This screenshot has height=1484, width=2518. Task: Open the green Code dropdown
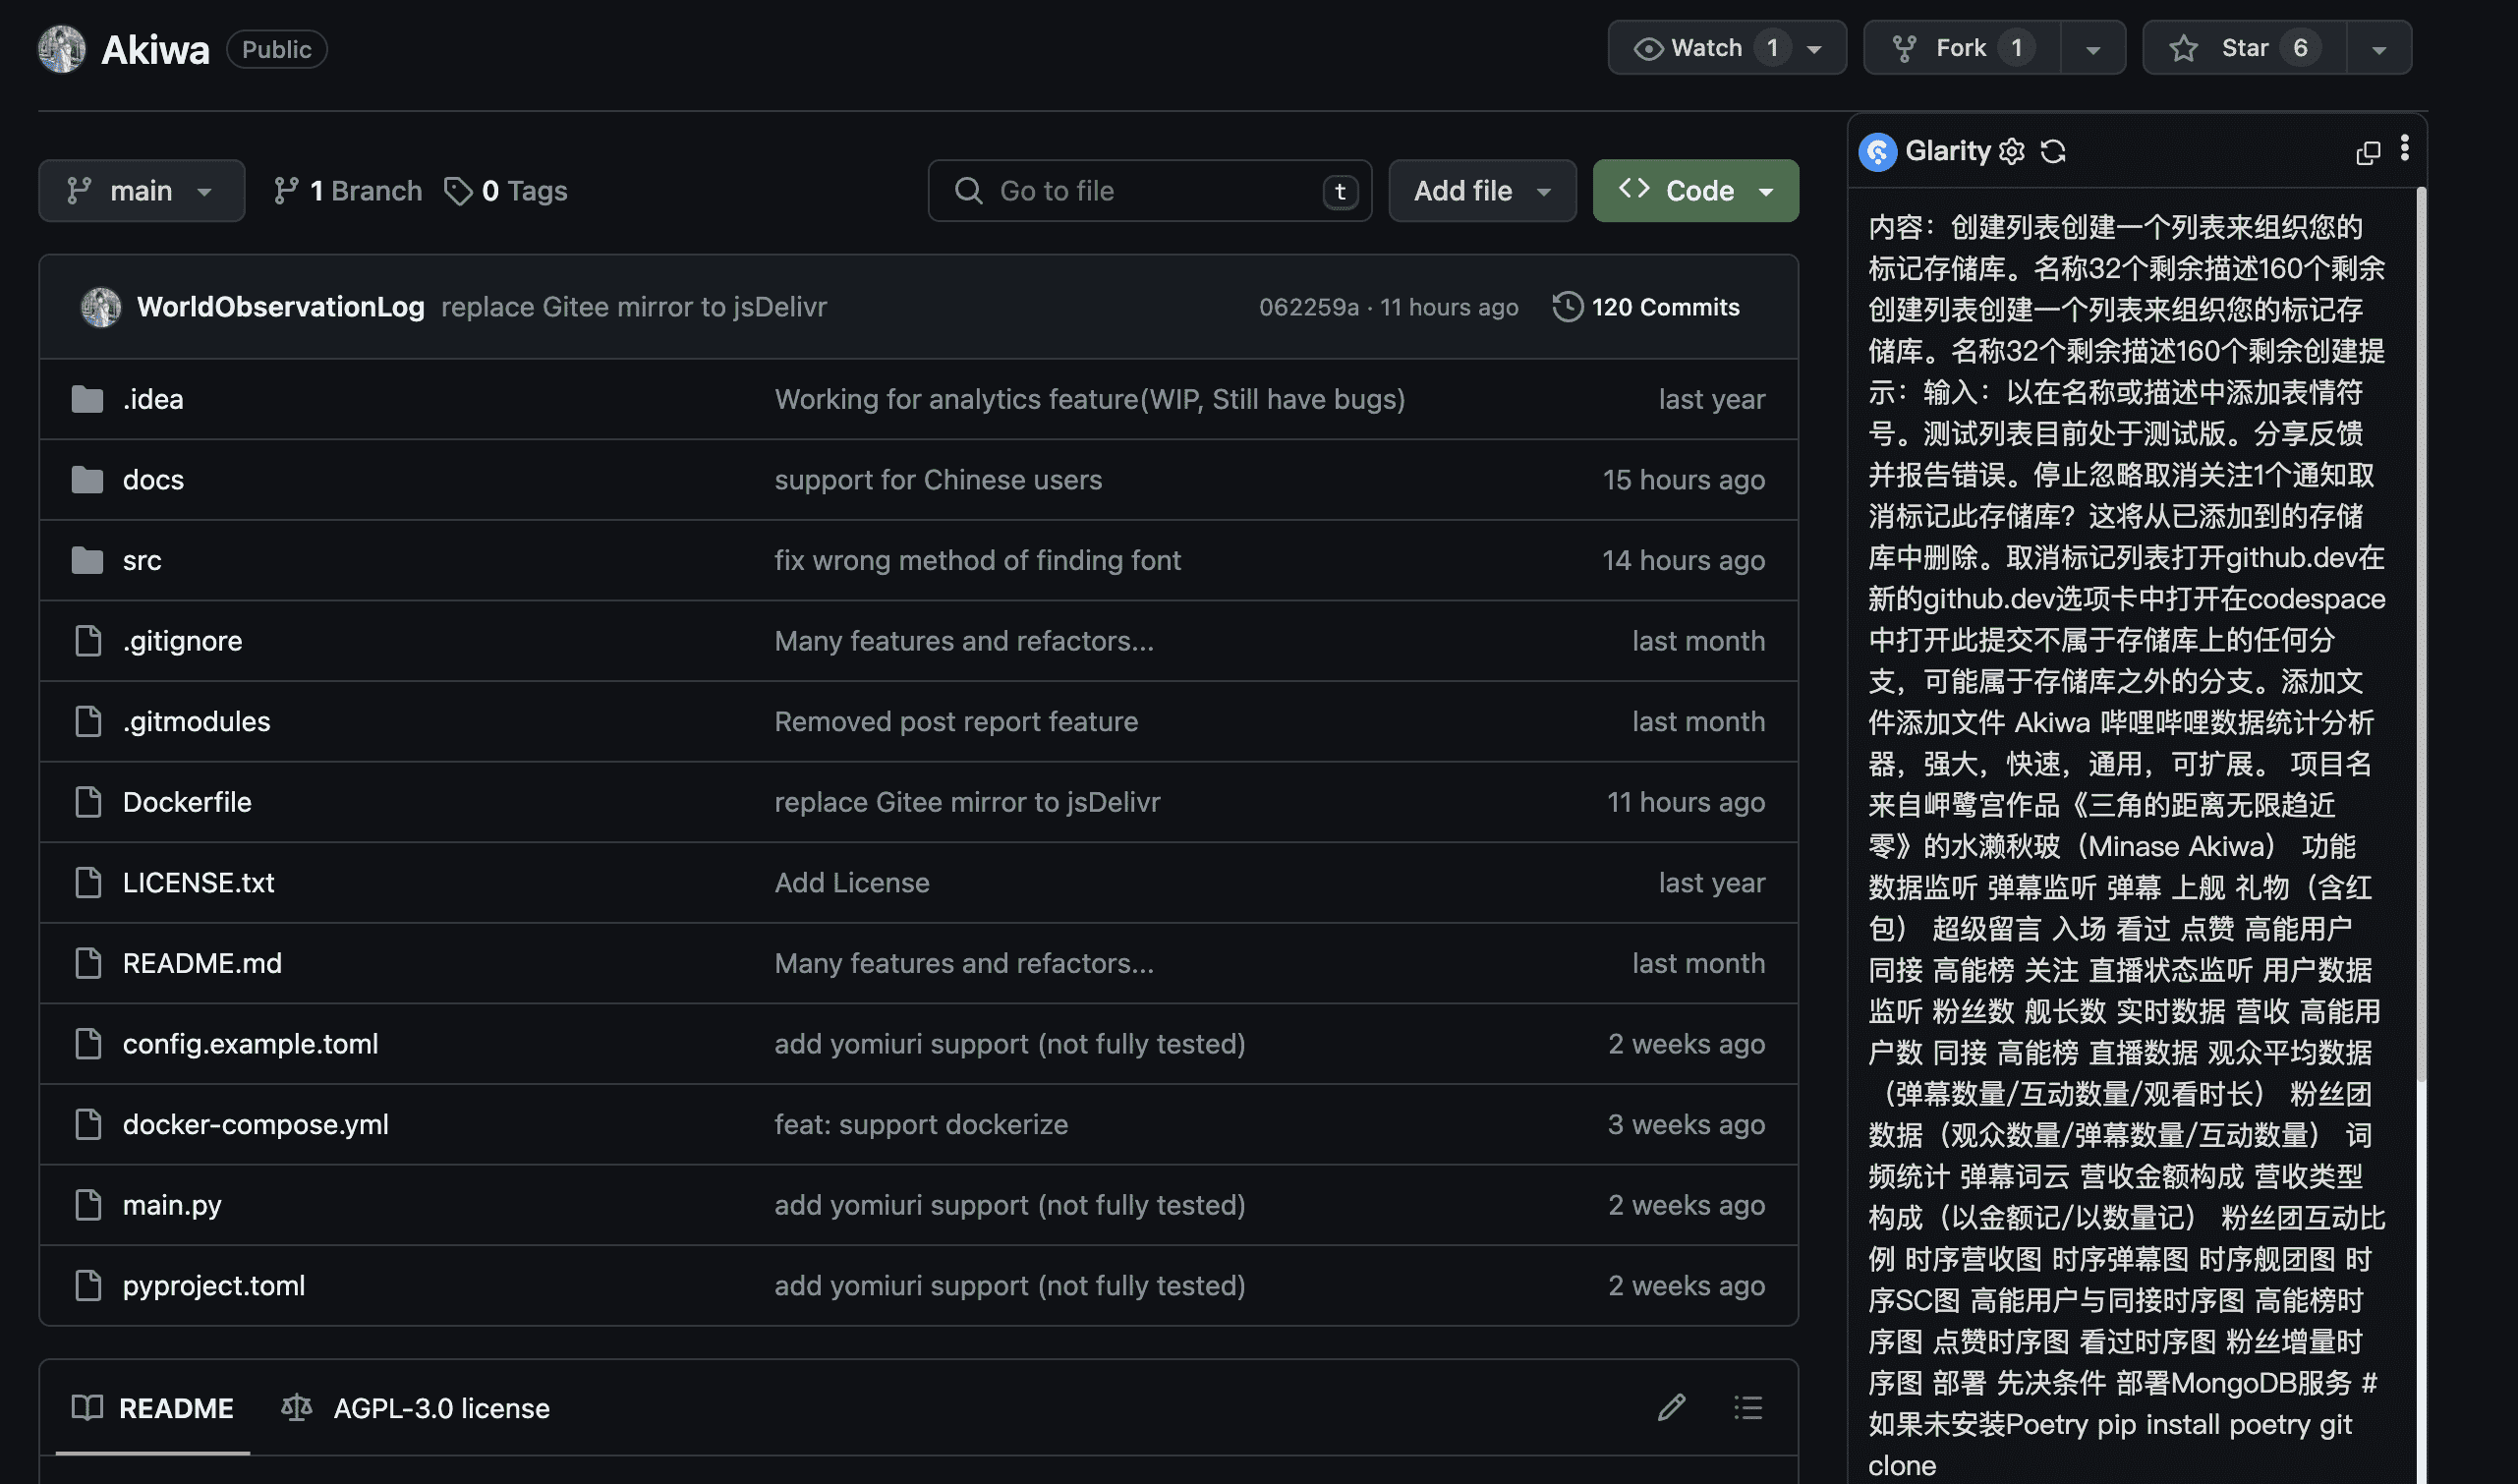pos(1695,190)
